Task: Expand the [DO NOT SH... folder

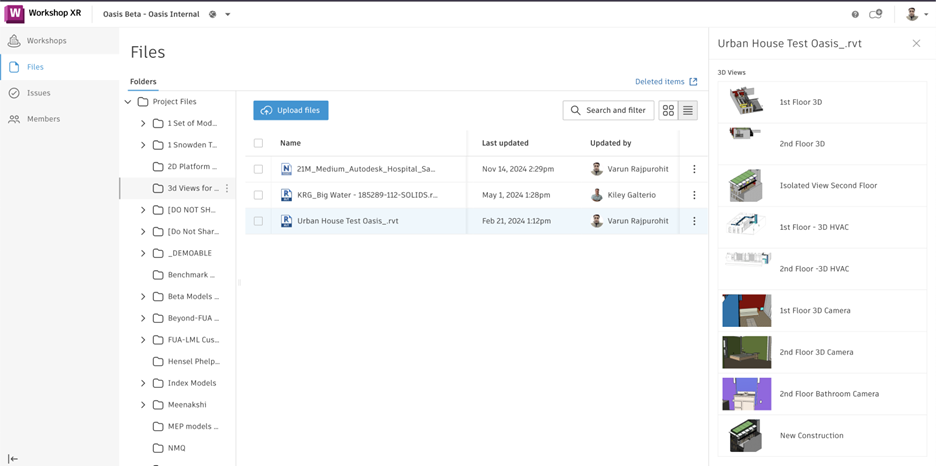Action: [x=143, y=210]
